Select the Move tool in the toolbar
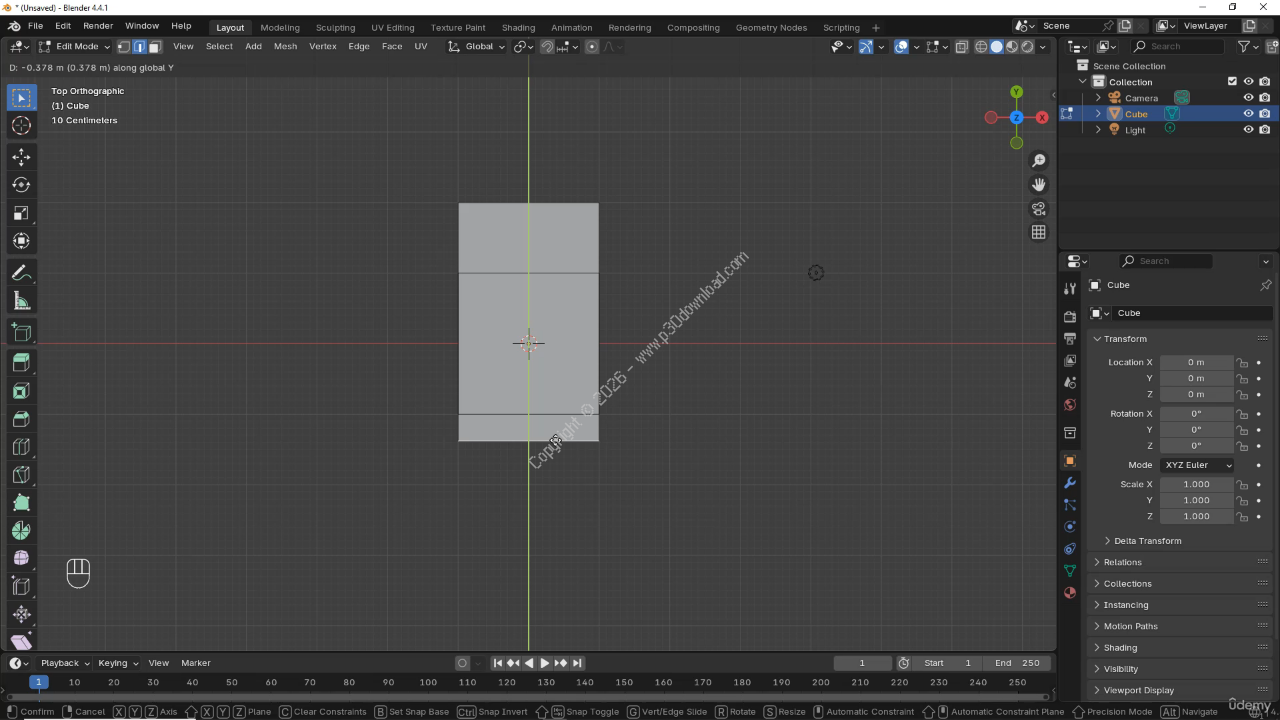 pos(21,157)
